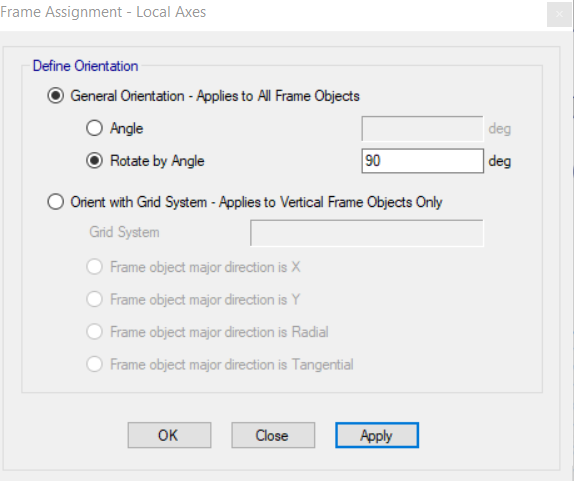Click the Frame Assignment - Local Axes title
Image resolution: width=574 pixels, height=481 pixels.
pyautogui.click(x=103, y=12)
